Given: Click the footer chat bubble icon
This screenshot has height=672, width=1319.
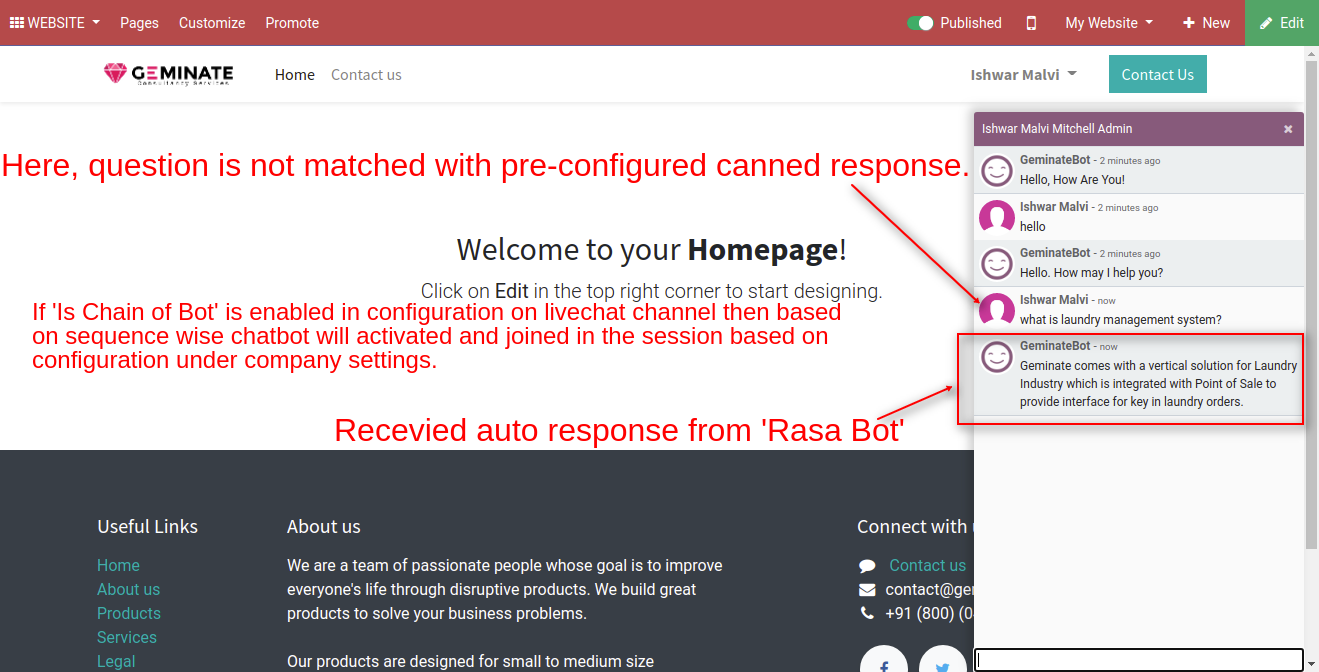Looking at the screenshot, I should tap(867, 566).
